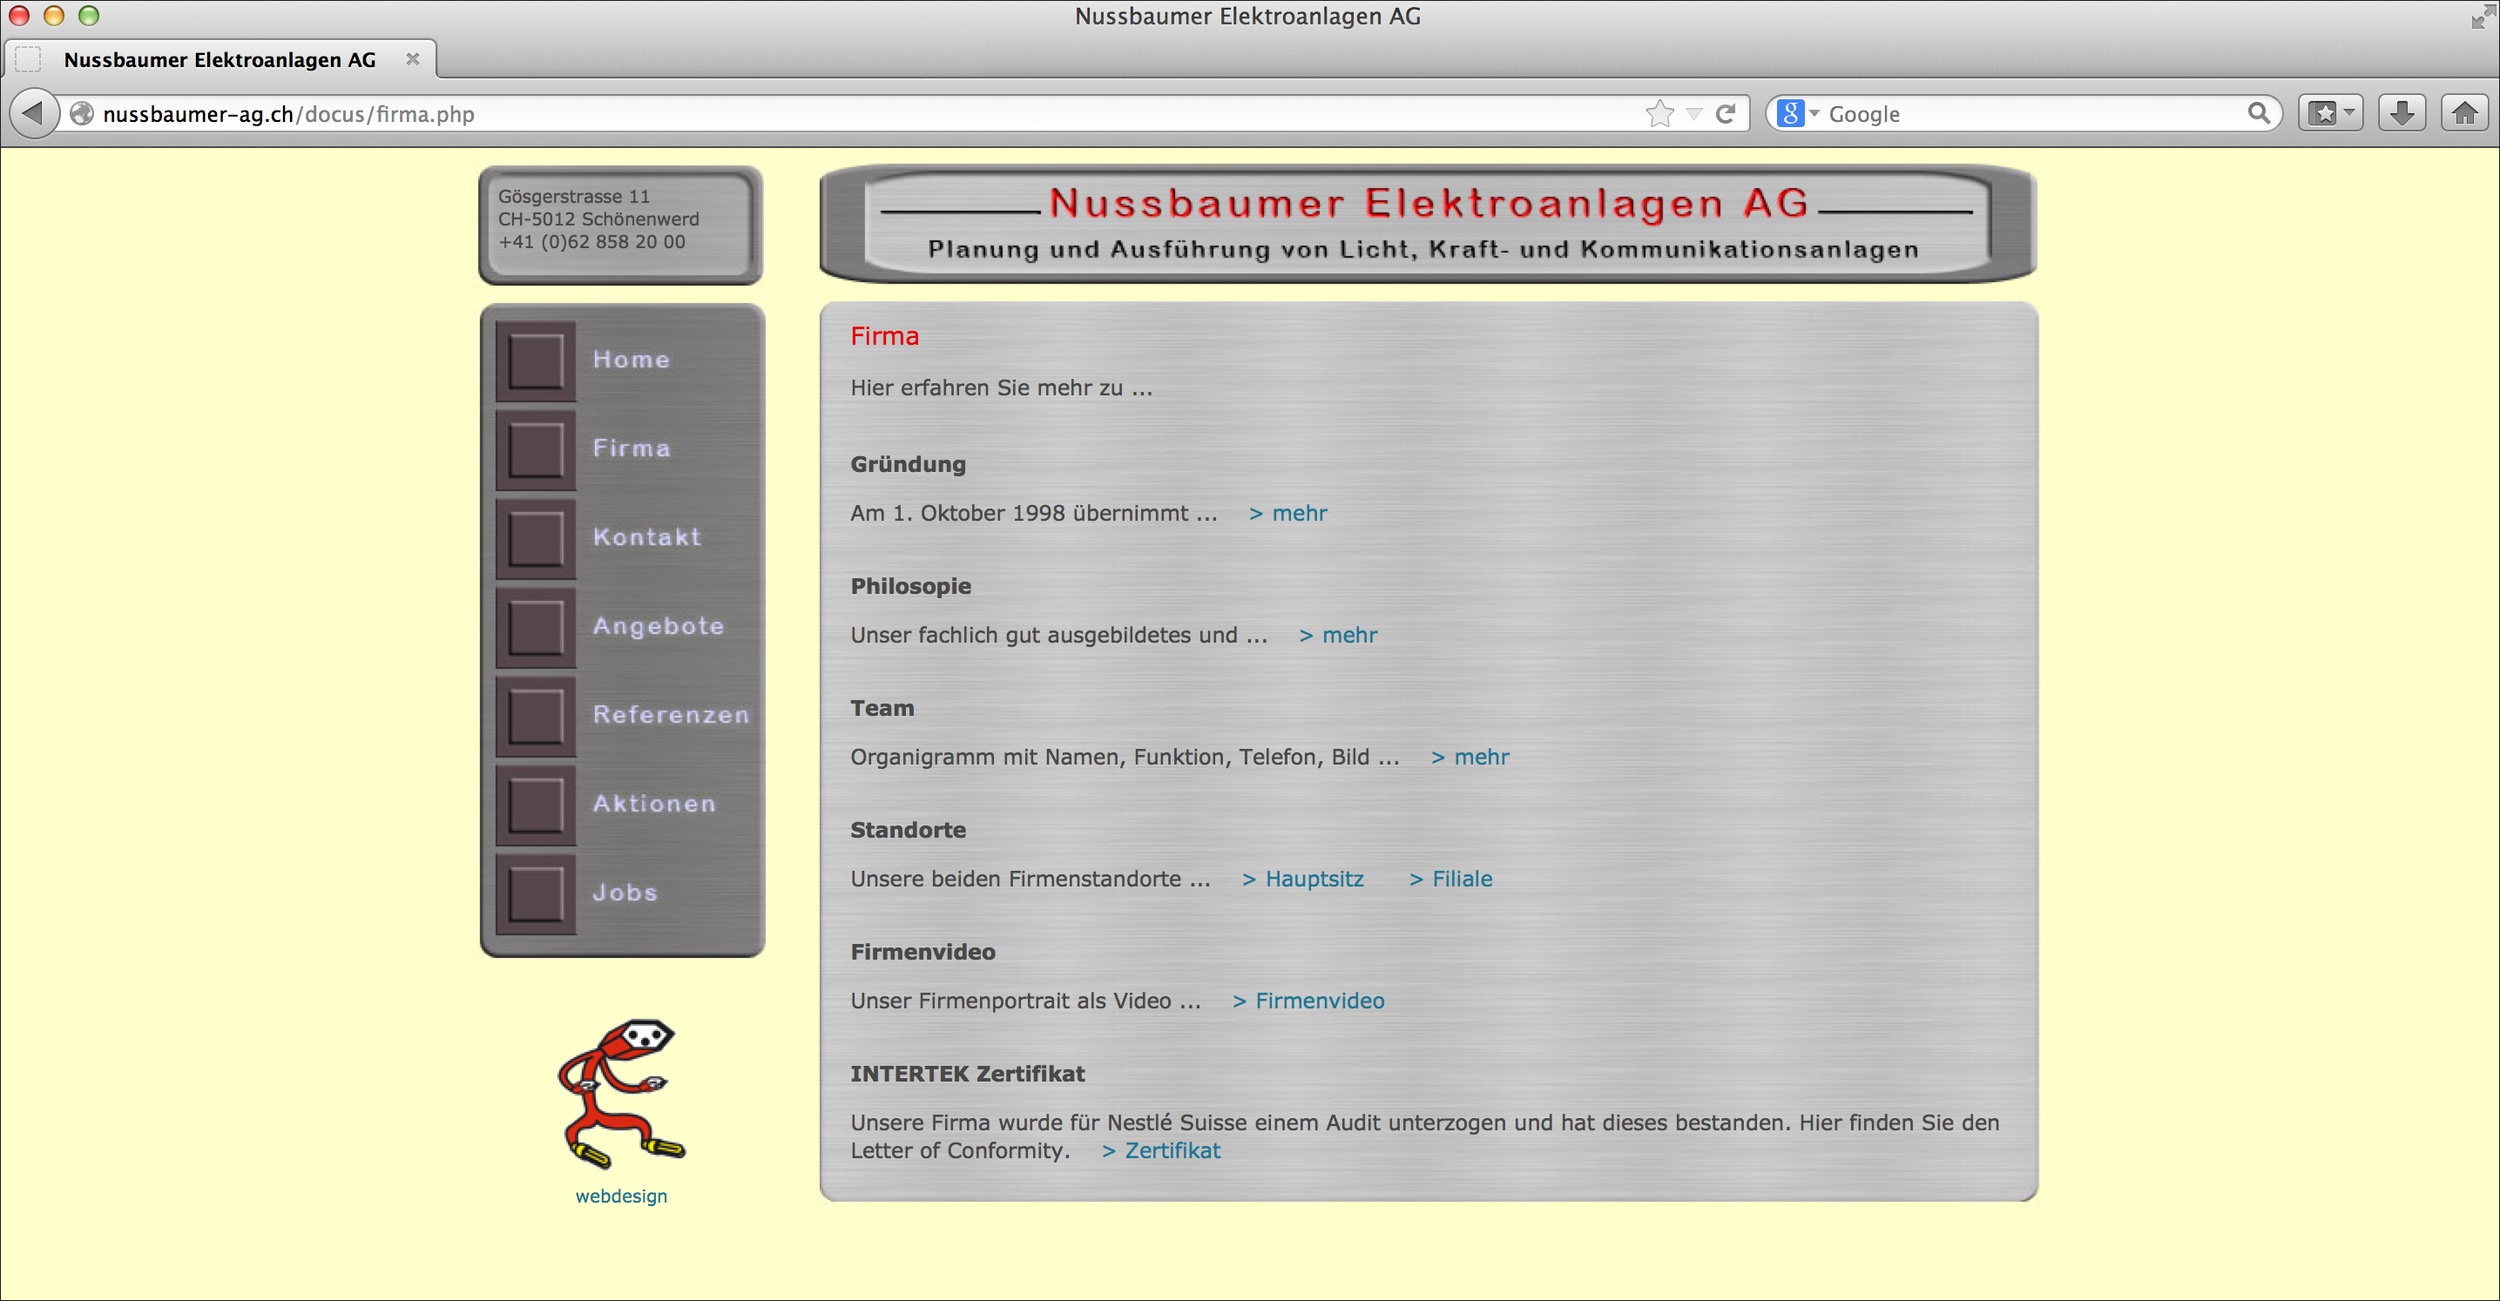This screenshot has width=2500, height=1301.
Task: Click the red Firma page heading
Action: 884,336
